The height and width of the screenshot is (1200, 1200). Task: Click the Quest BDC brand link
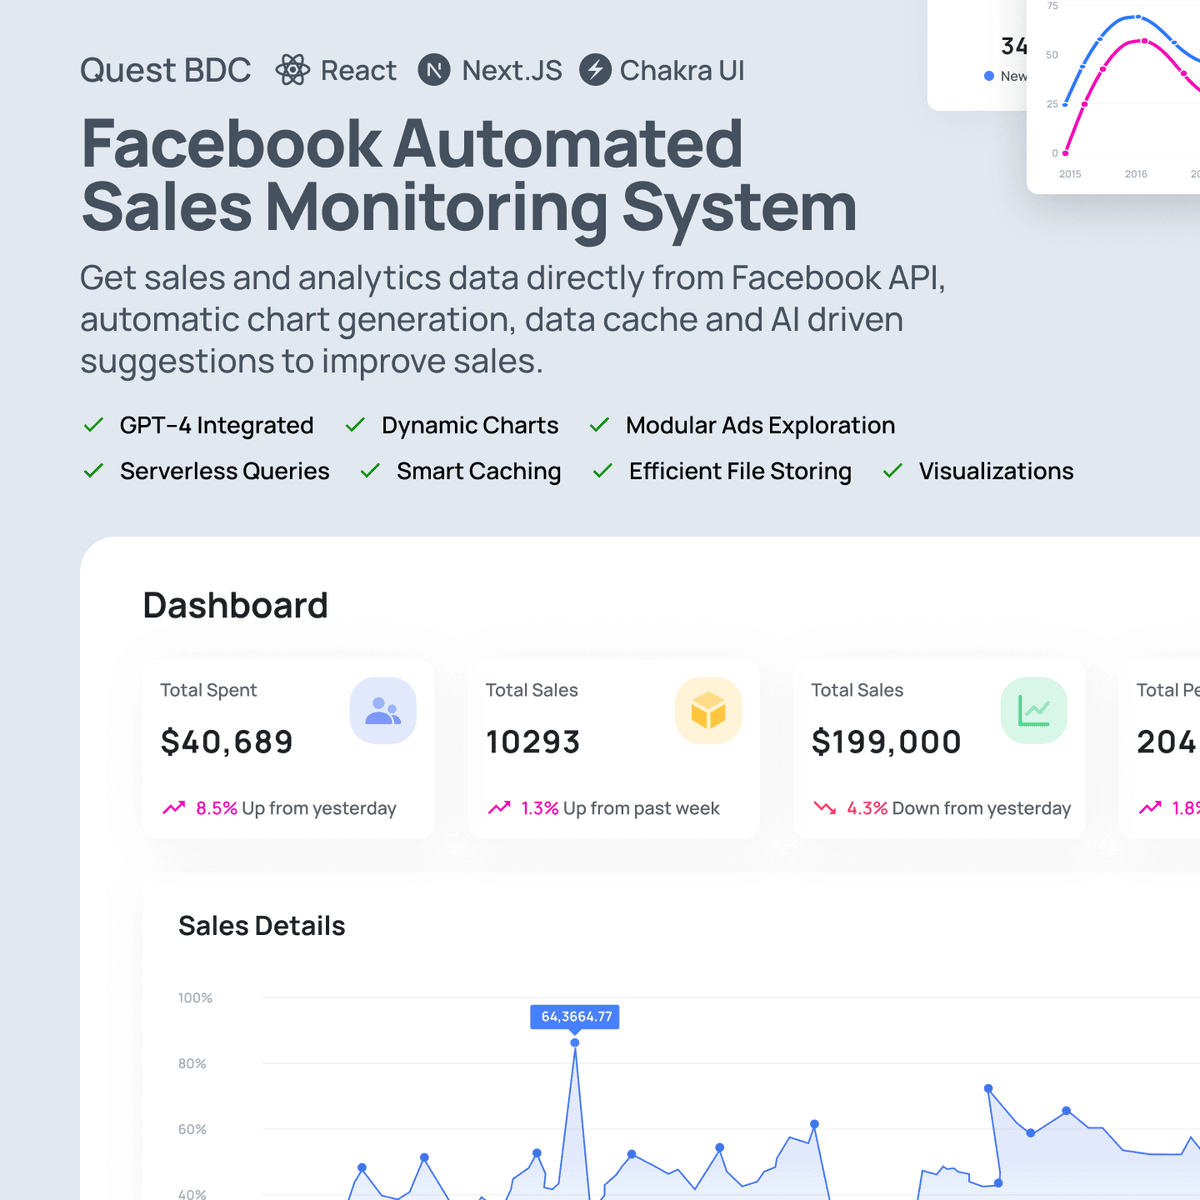point(164,70)
